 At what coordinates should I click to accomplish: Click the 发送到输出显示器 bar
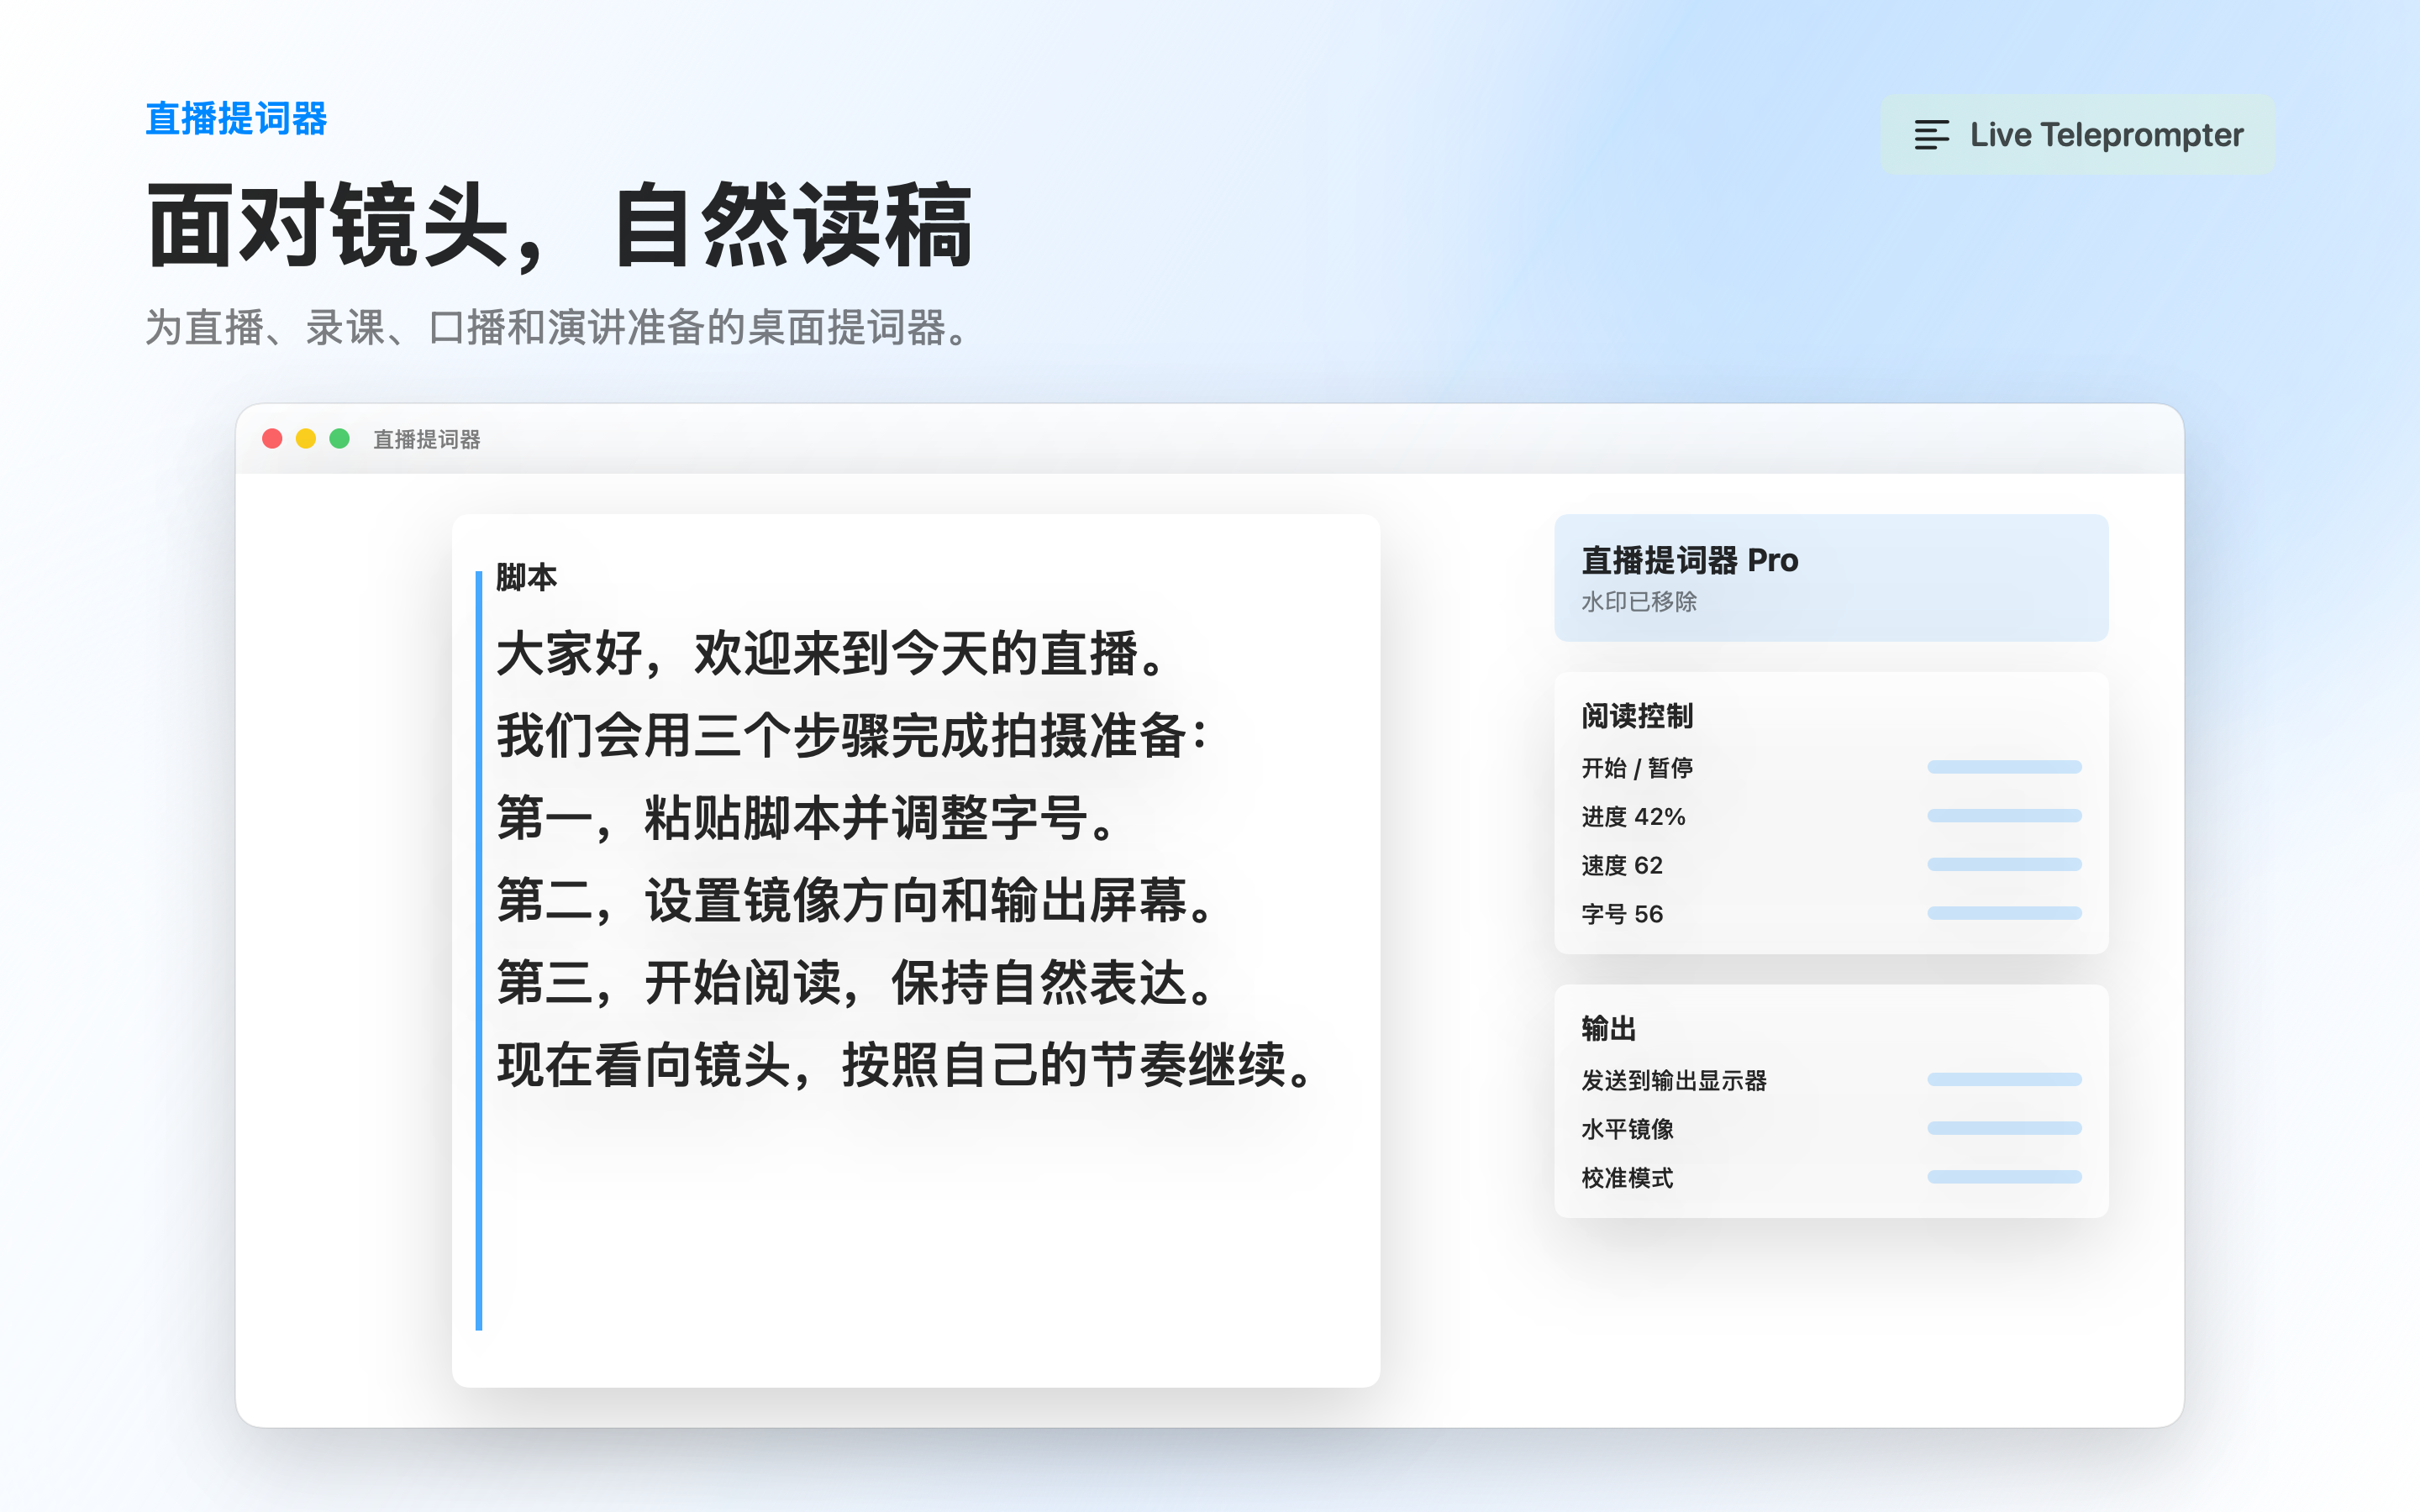pyautogui.click(x=2004, y=1080)
